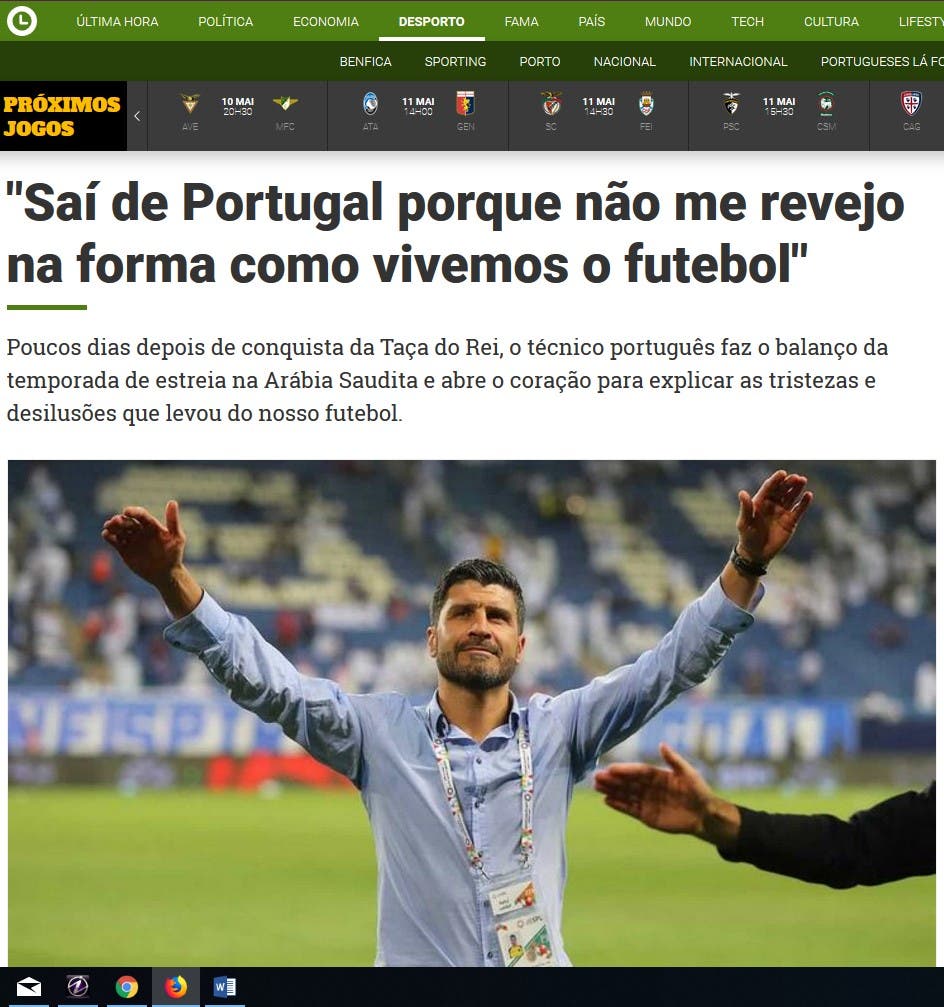Open the Economia section

326,21
